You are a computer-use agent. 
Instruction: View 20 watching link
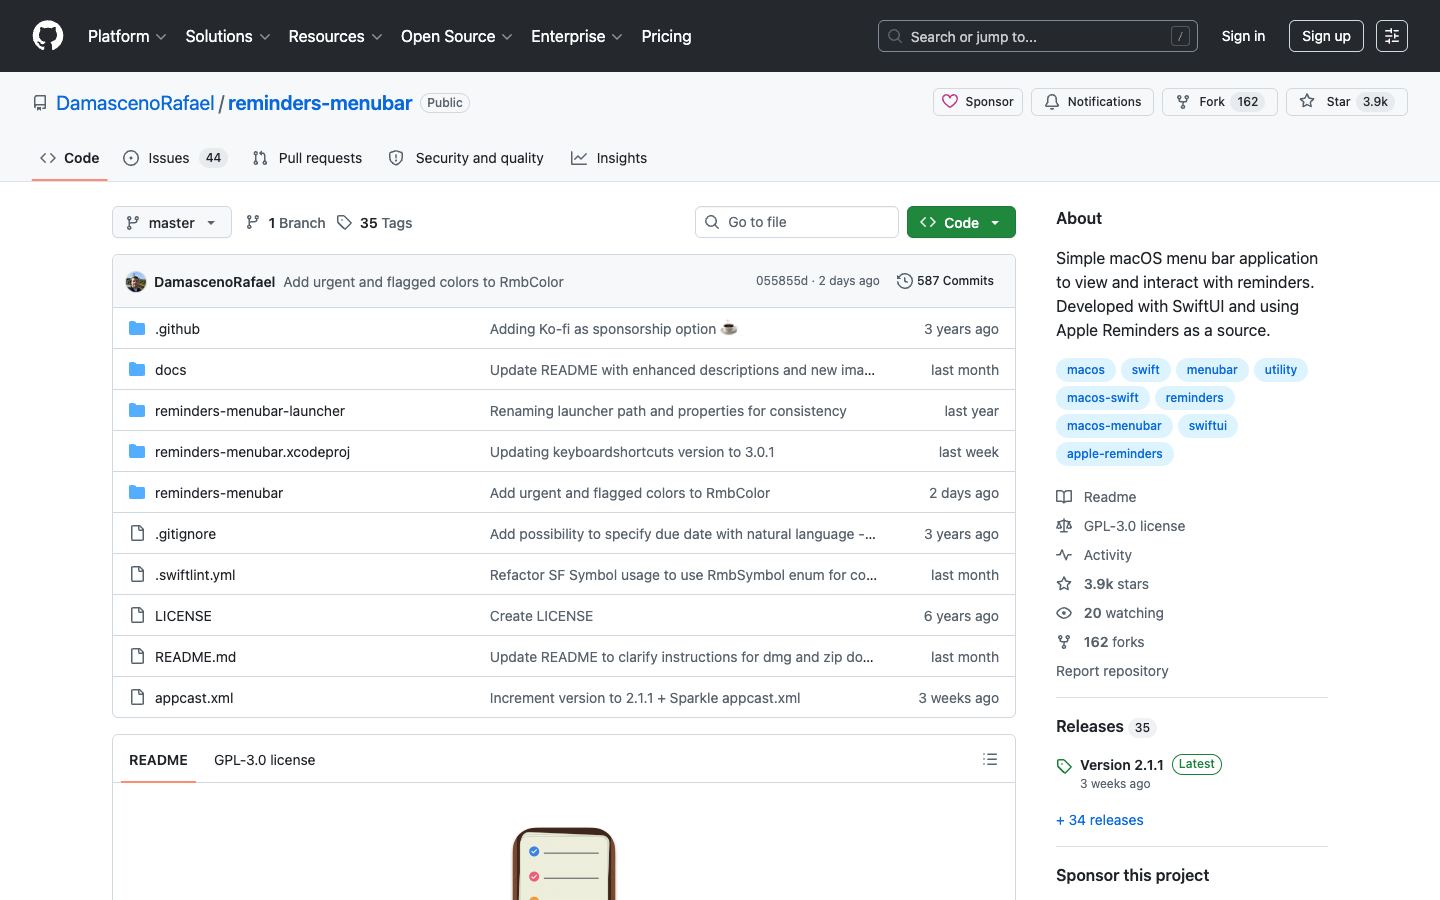(x=1110, y=613)
